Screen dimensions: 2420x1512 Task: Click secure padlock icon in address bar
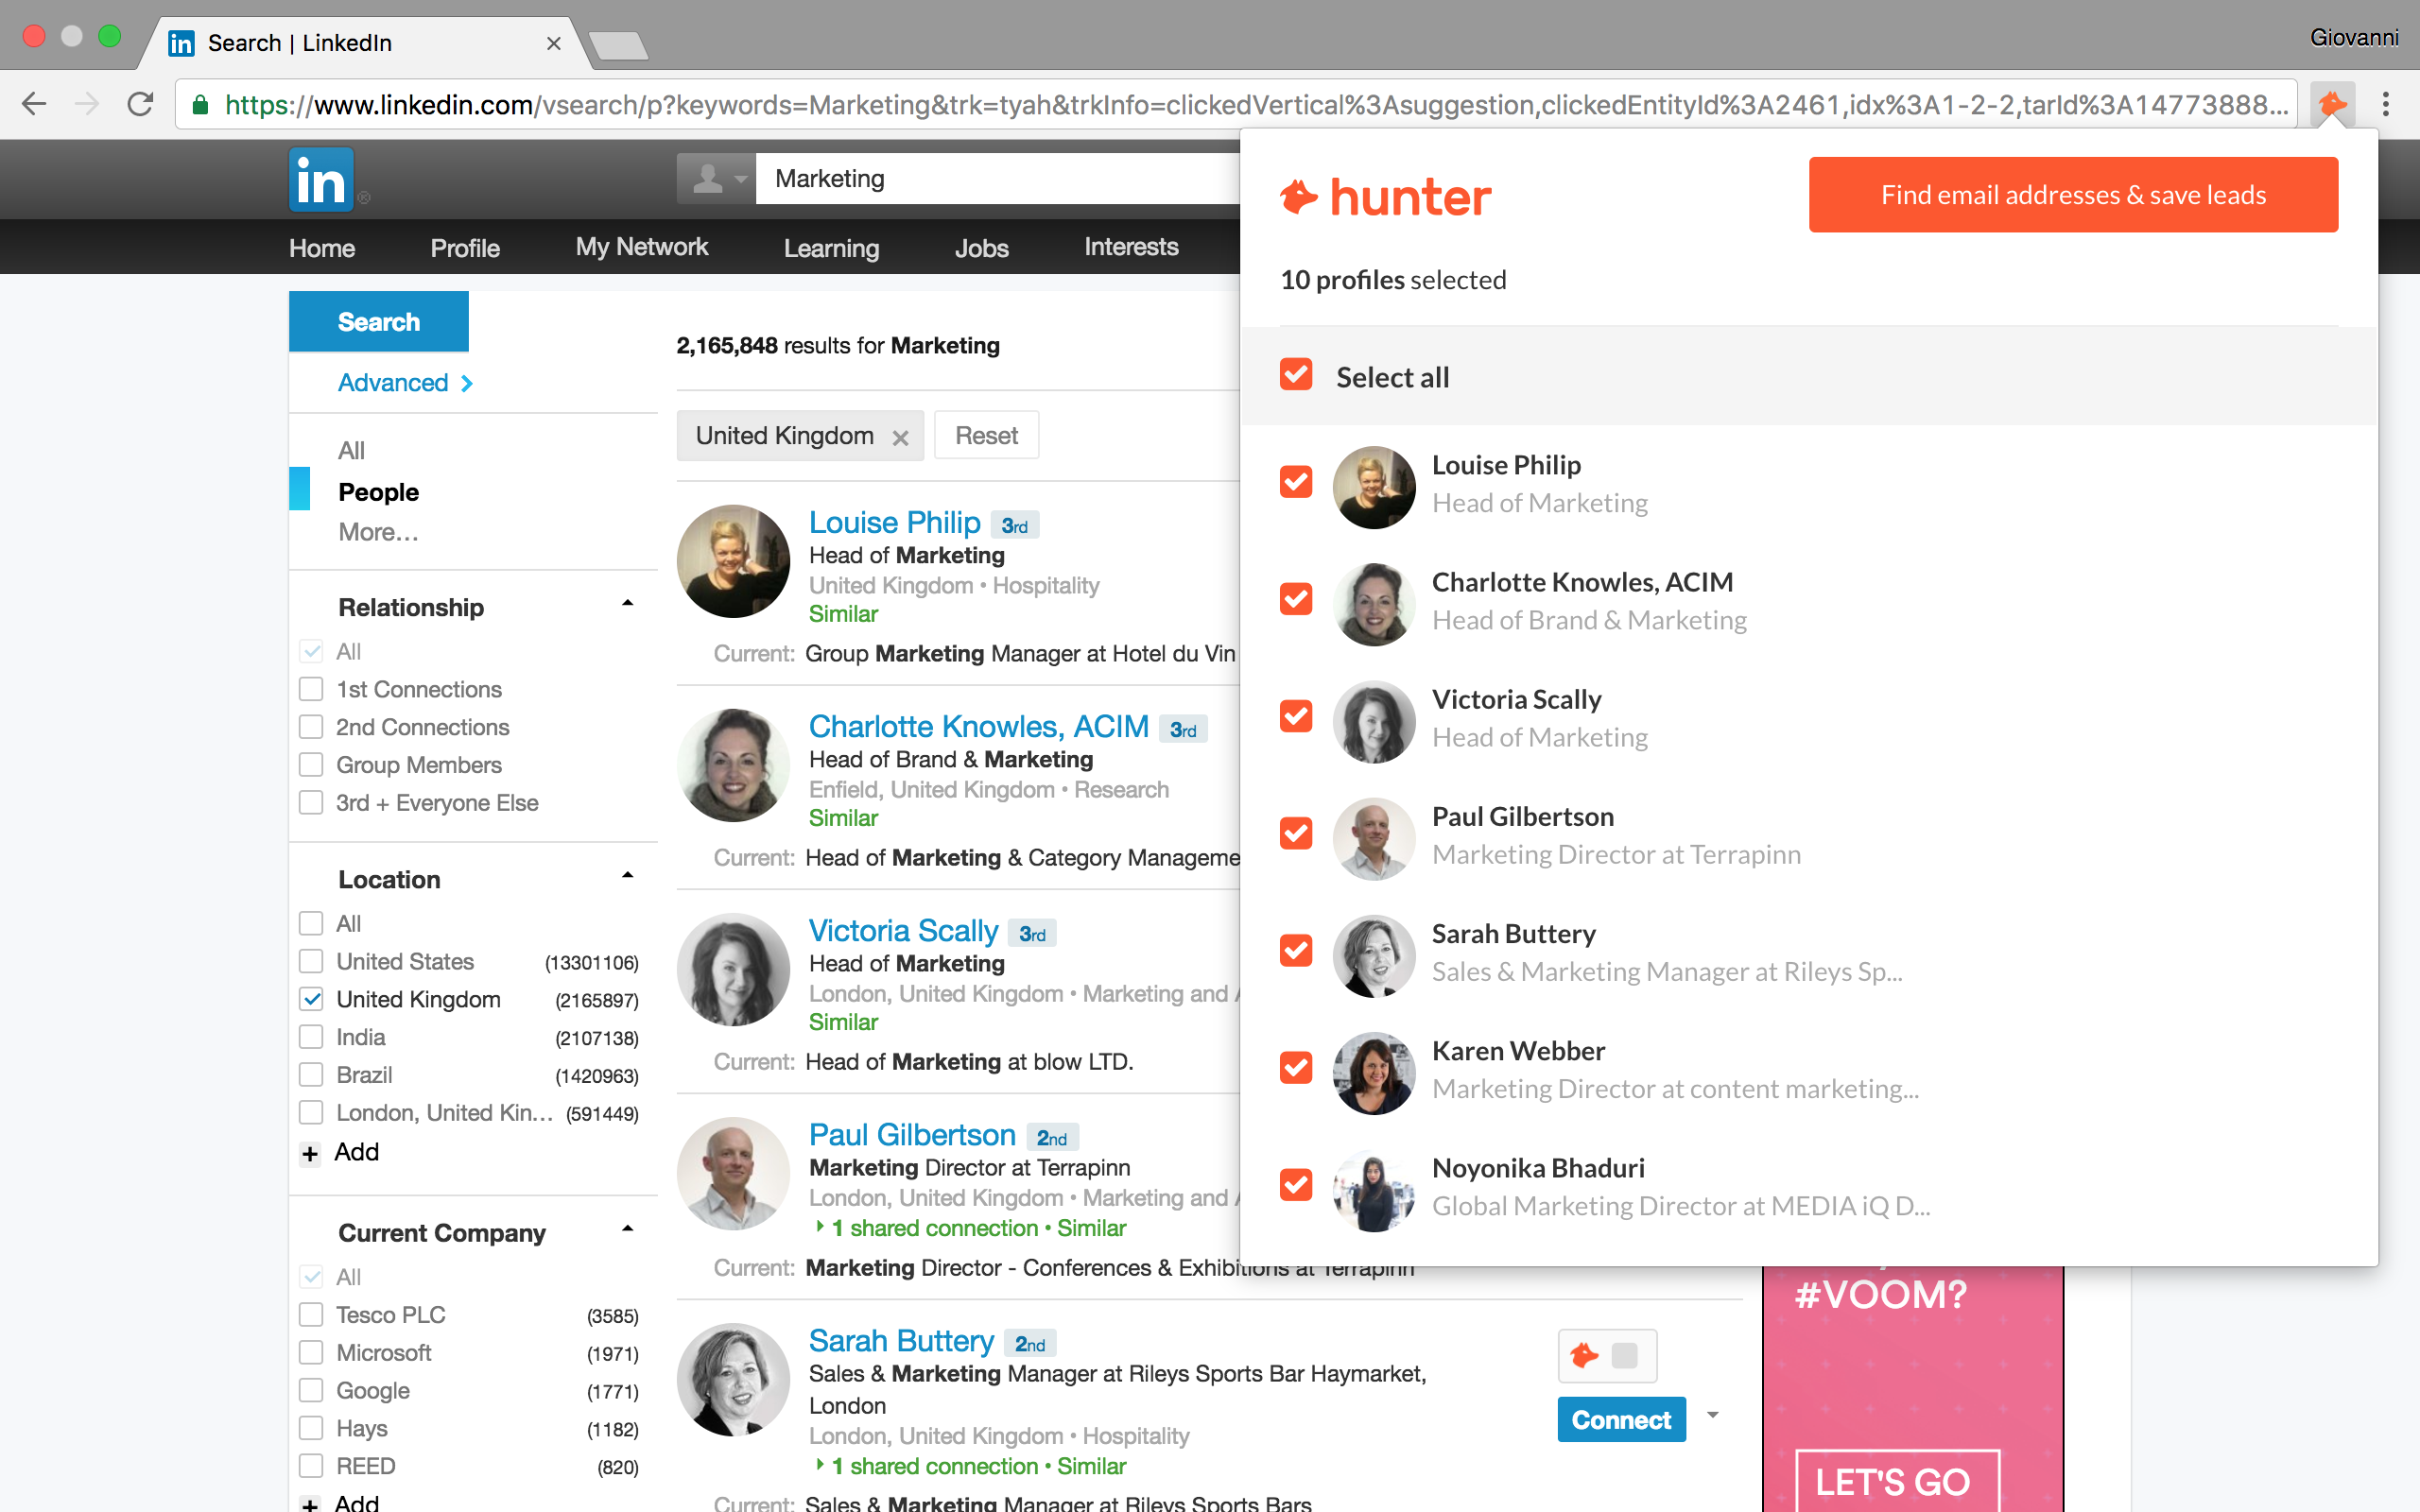point(200,105)
